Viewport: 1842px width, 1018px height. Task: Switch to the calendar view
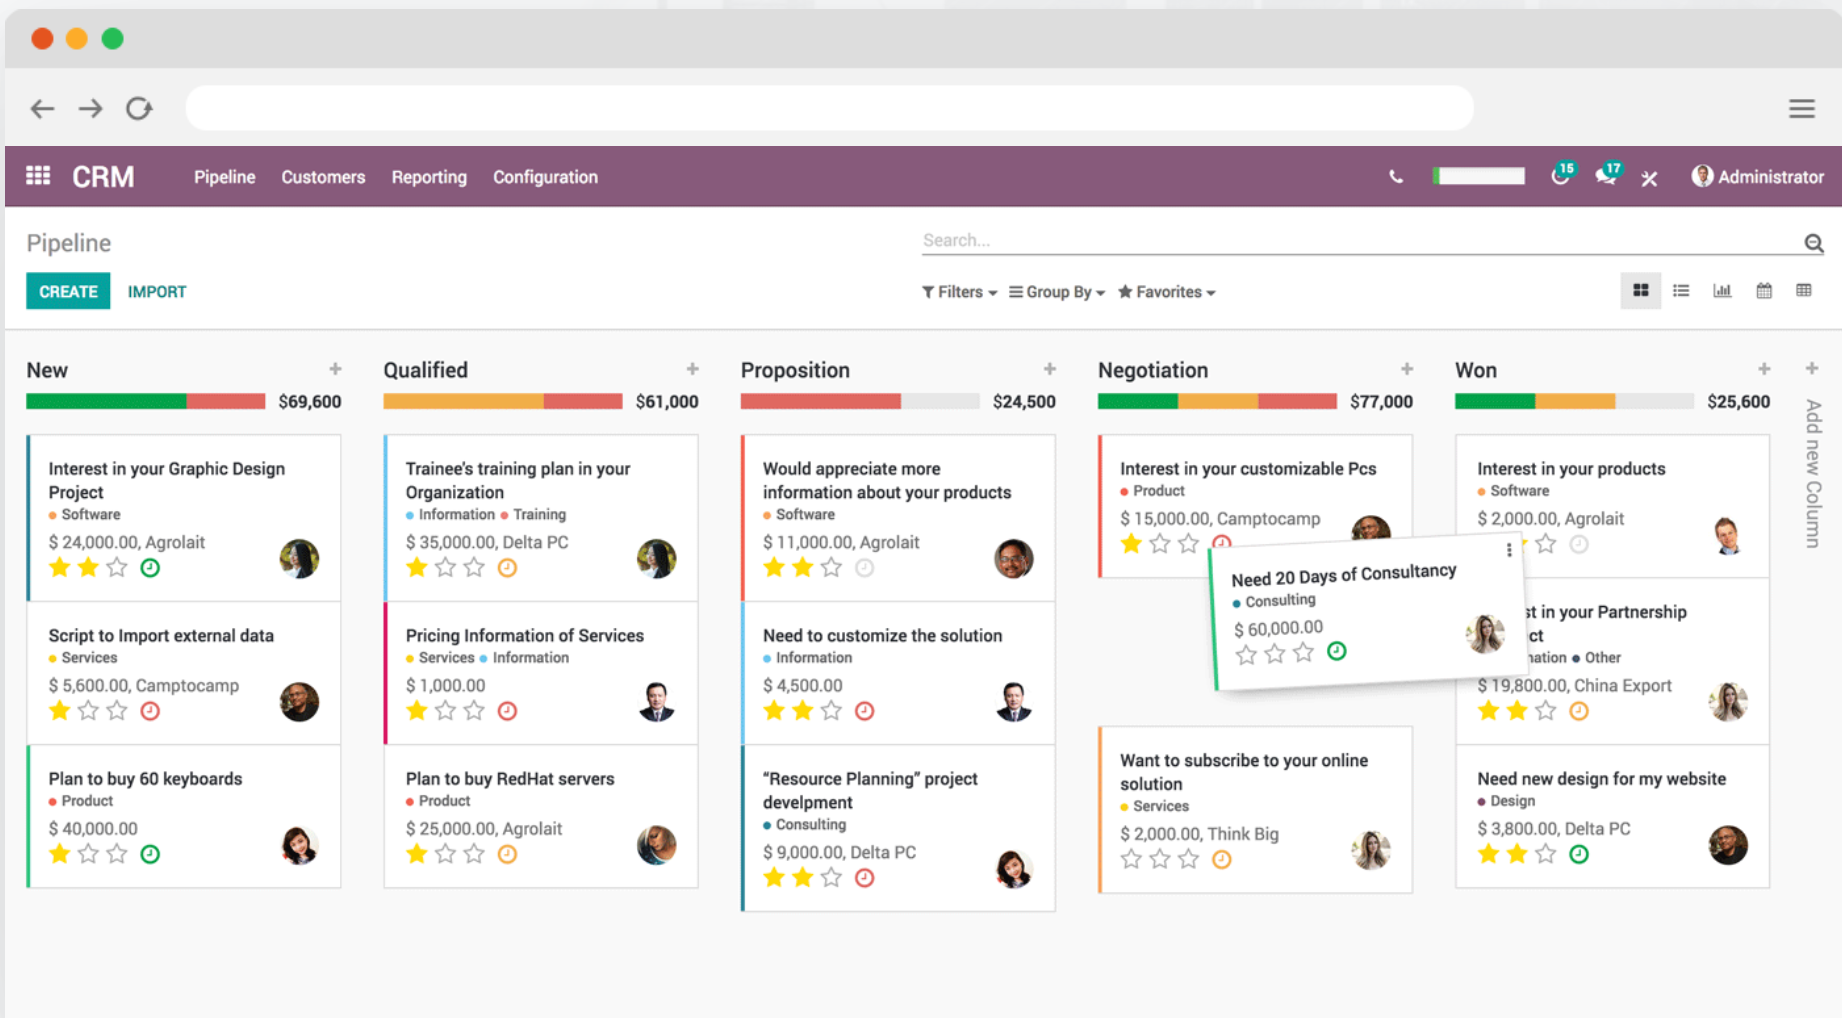coord(1764,291)
